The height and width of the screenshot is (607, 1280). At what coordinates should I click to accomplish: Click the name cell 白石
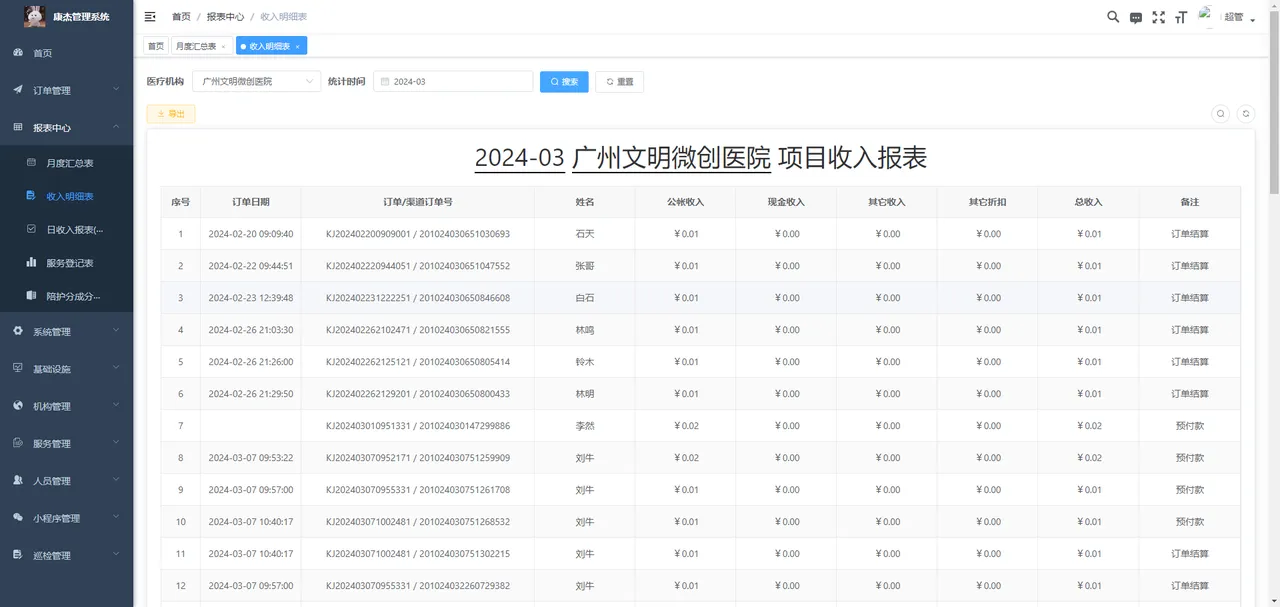pos(585,298)
